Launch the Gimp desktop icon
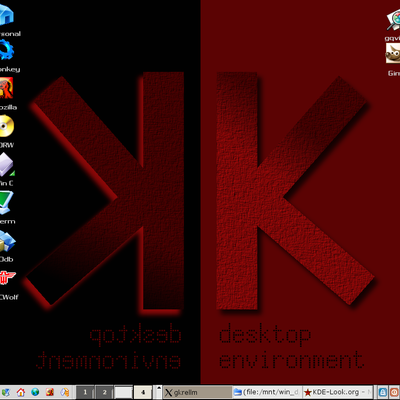 pyautogui.click(x=393, y=53)
